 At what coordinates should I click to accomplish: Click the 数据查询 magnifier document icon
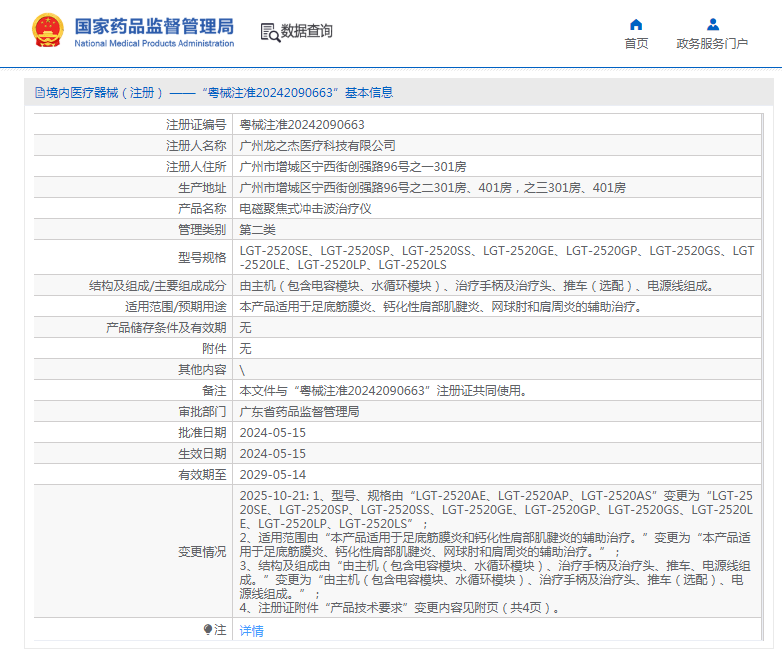(270, 31)
